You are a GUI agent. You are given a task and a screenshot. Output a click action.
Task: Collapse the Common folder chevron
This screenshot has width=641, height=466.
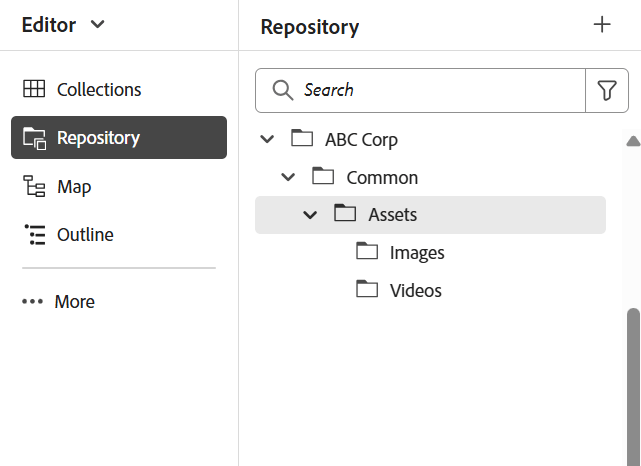[x=289, y=177]
